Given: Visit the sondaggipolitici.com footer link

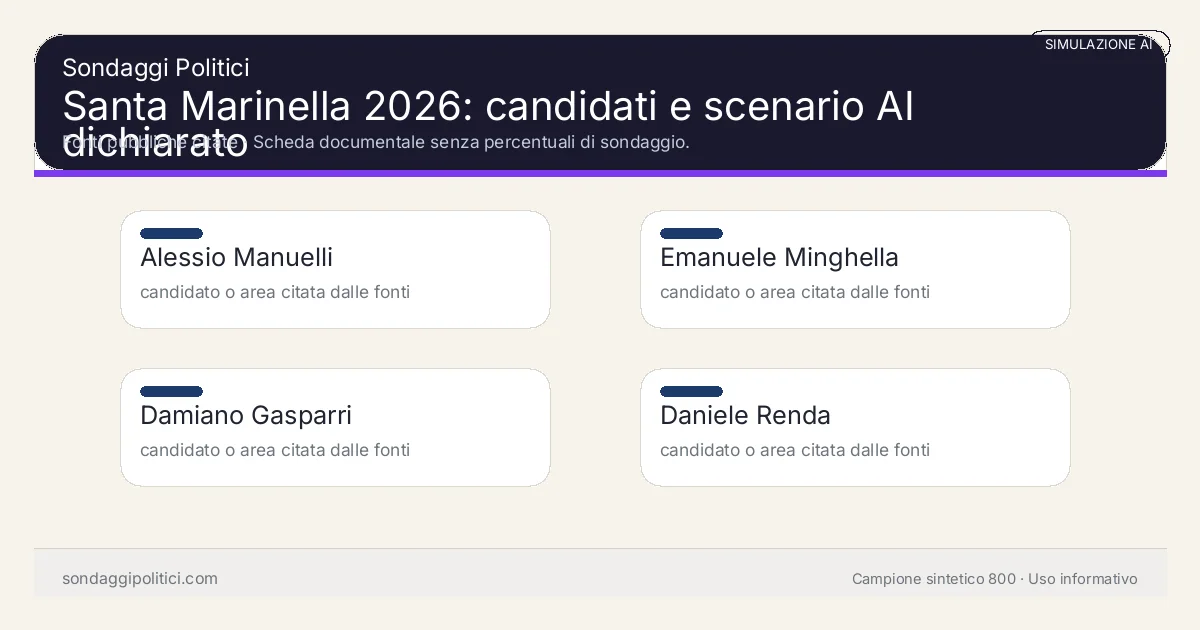Looking at the screenshot, I should 140,579.
